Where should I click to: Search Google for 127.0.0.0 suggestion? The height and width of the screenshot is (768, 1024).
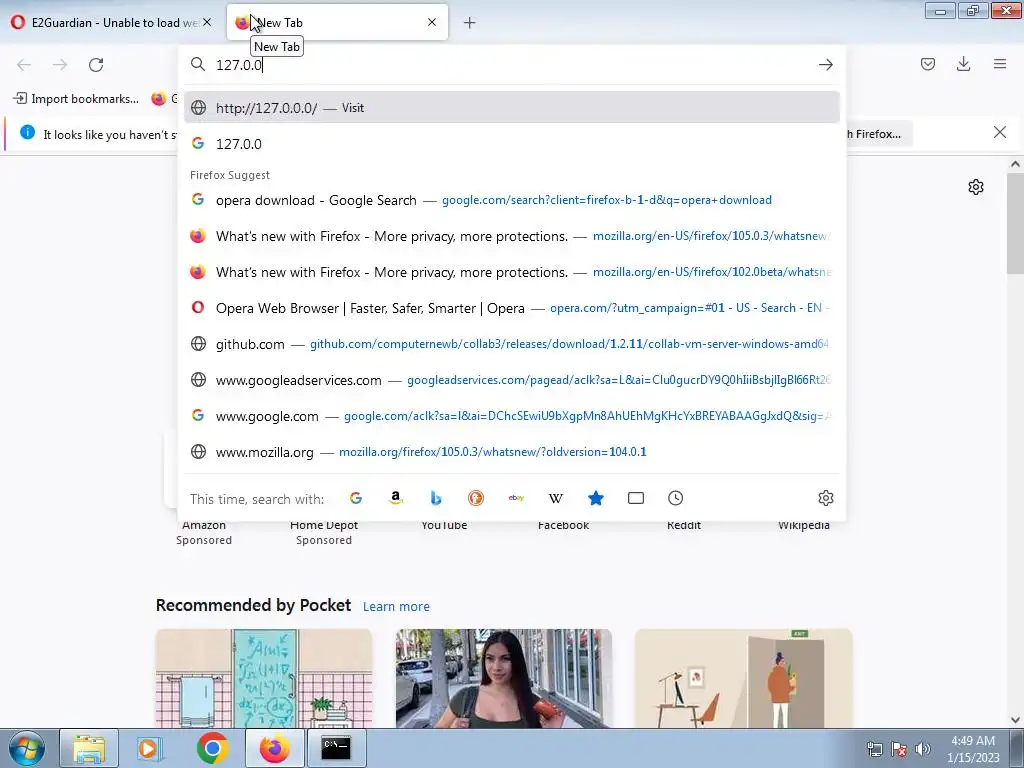[511, 144]
